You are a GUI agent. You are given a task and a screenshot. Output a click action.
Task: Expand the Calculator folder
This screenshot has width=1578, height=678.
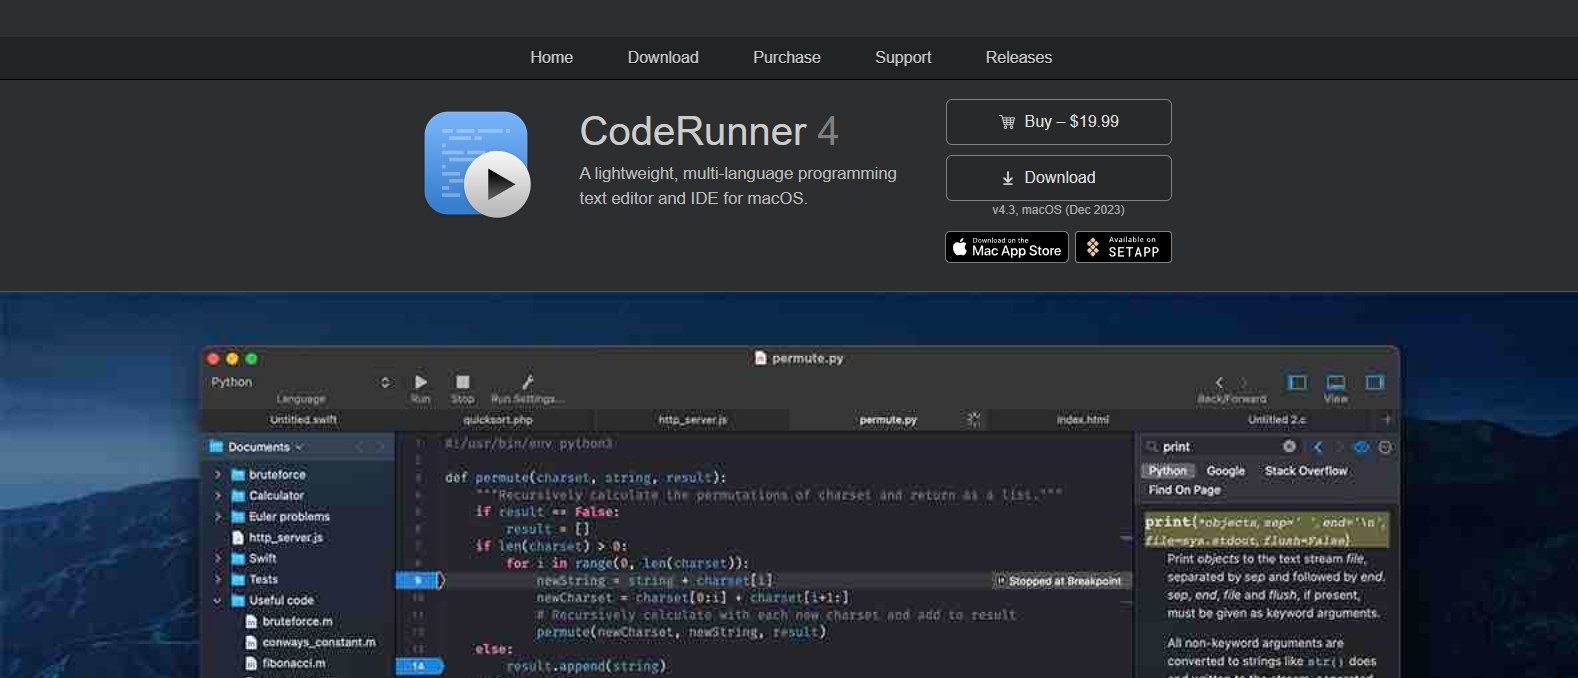click(x=217, y=496)
